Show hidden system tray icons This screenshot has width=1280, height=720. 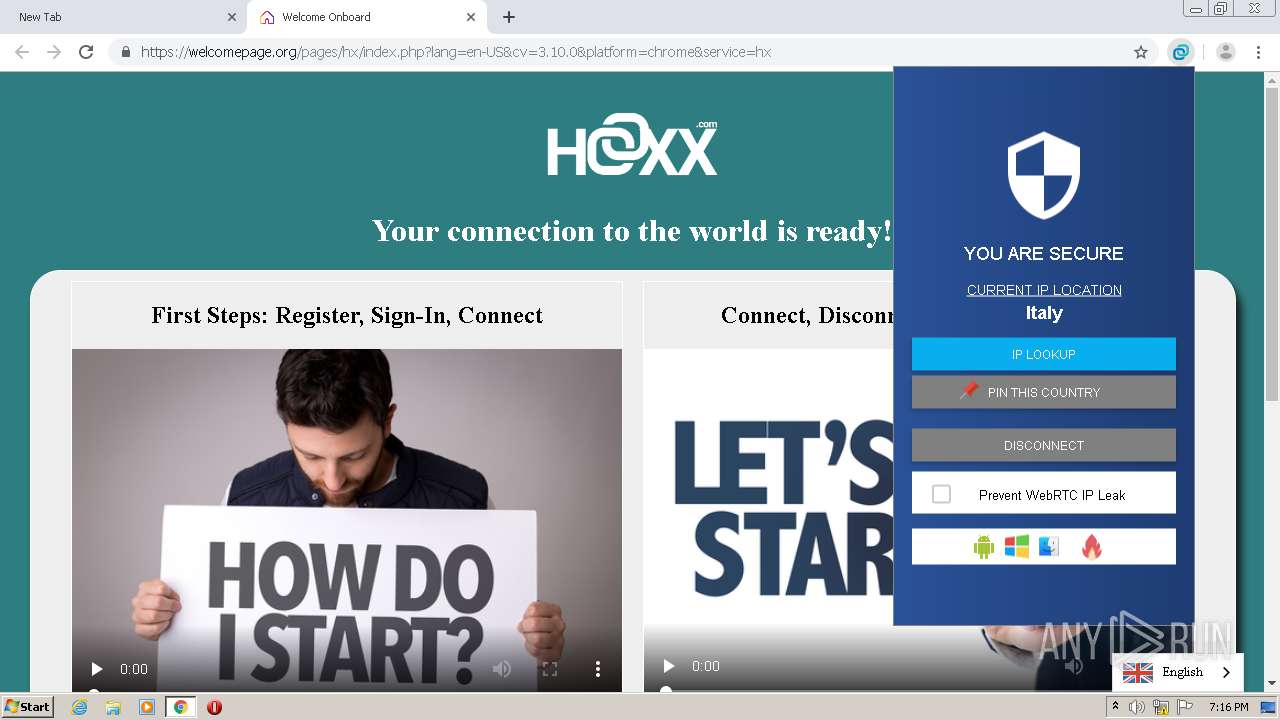coord(1116,707)
